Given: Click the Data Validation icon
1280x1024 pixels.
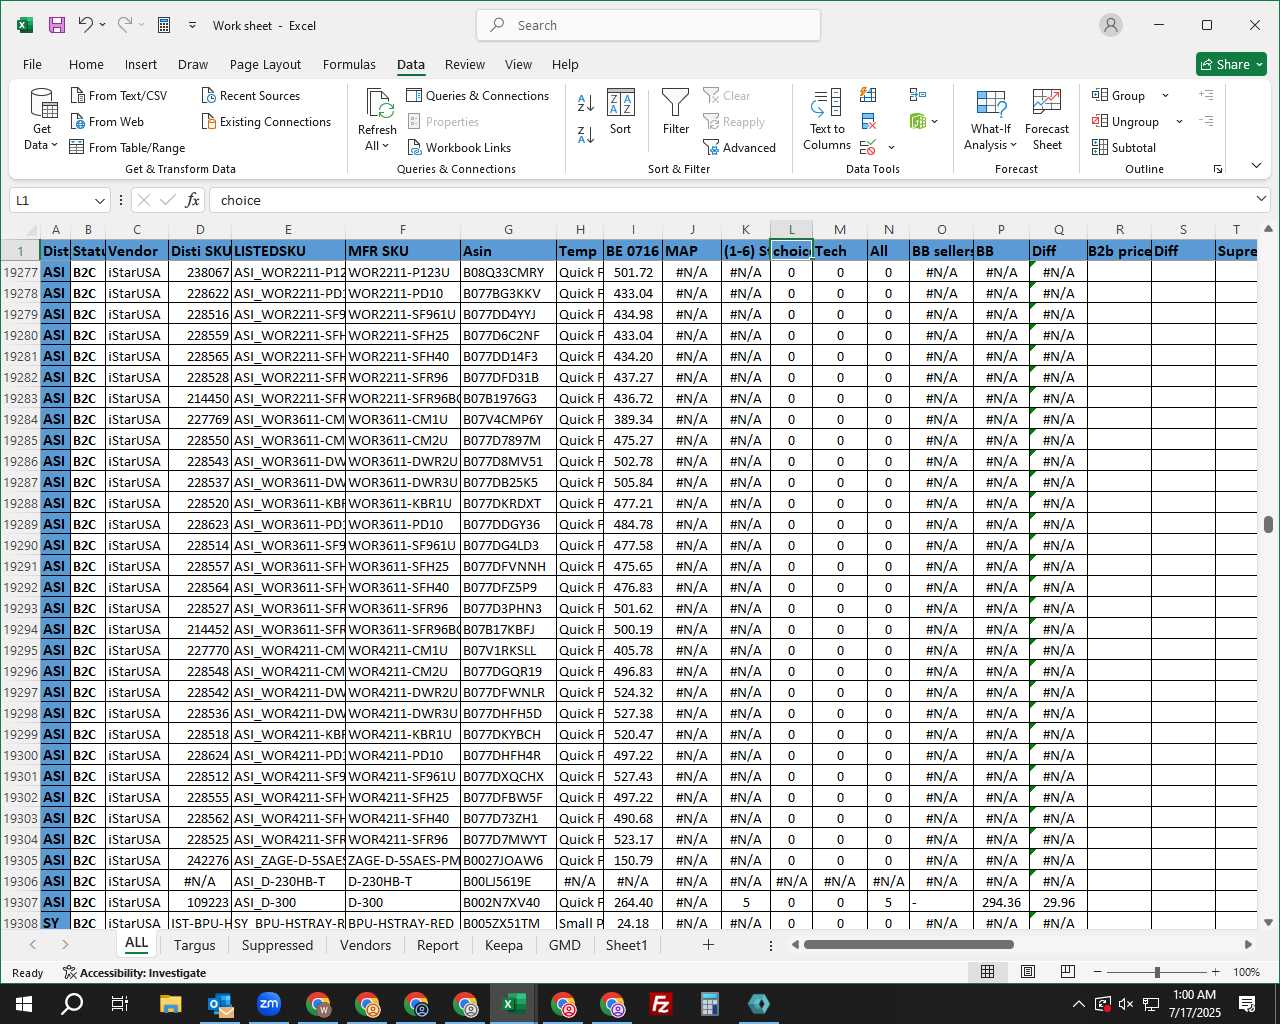Looking at the screenshot, I should 868,147.
